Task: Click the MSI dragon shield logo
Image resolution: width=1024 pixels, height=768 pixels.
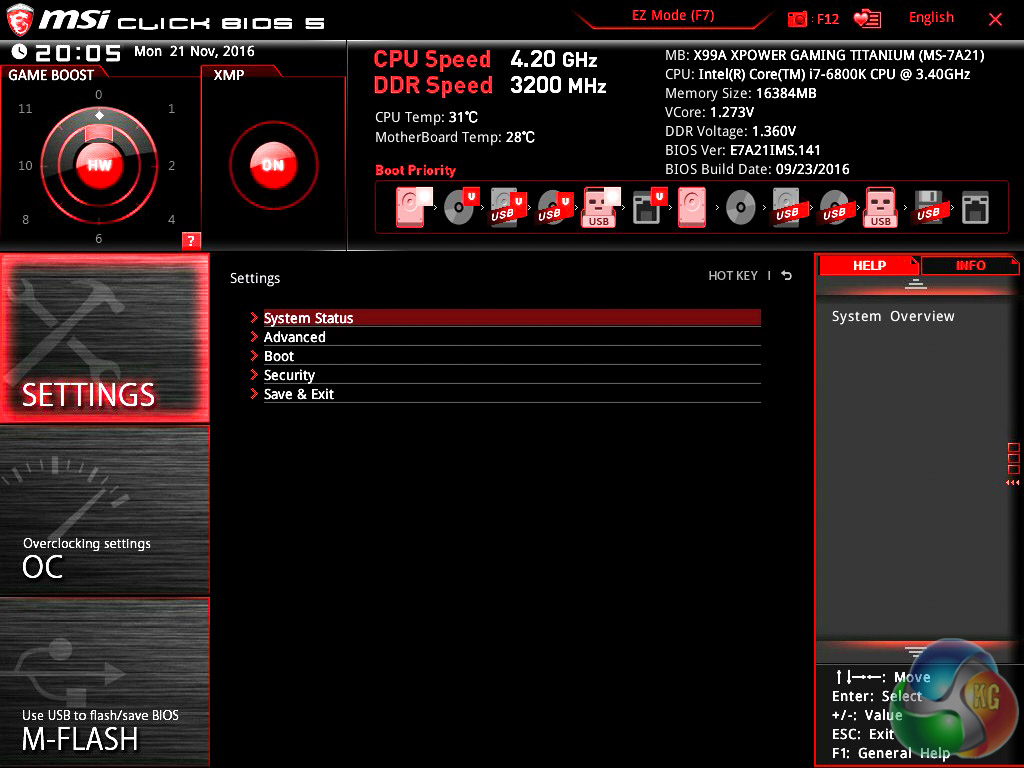Action: click(20, 20)
